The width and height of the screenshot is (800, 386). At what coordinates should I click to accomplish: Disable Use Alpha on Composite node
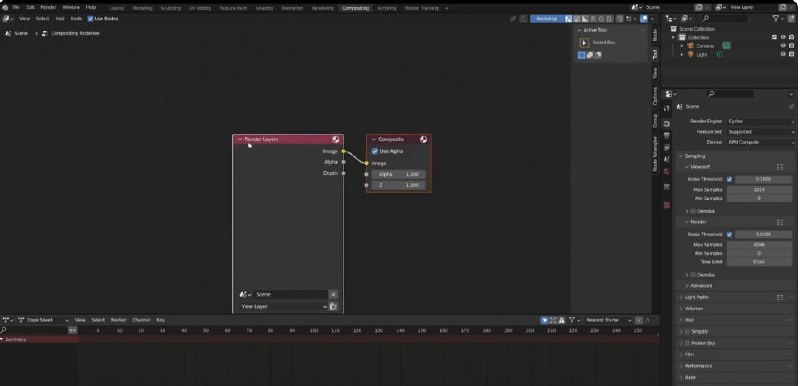(x=375, y=151)
